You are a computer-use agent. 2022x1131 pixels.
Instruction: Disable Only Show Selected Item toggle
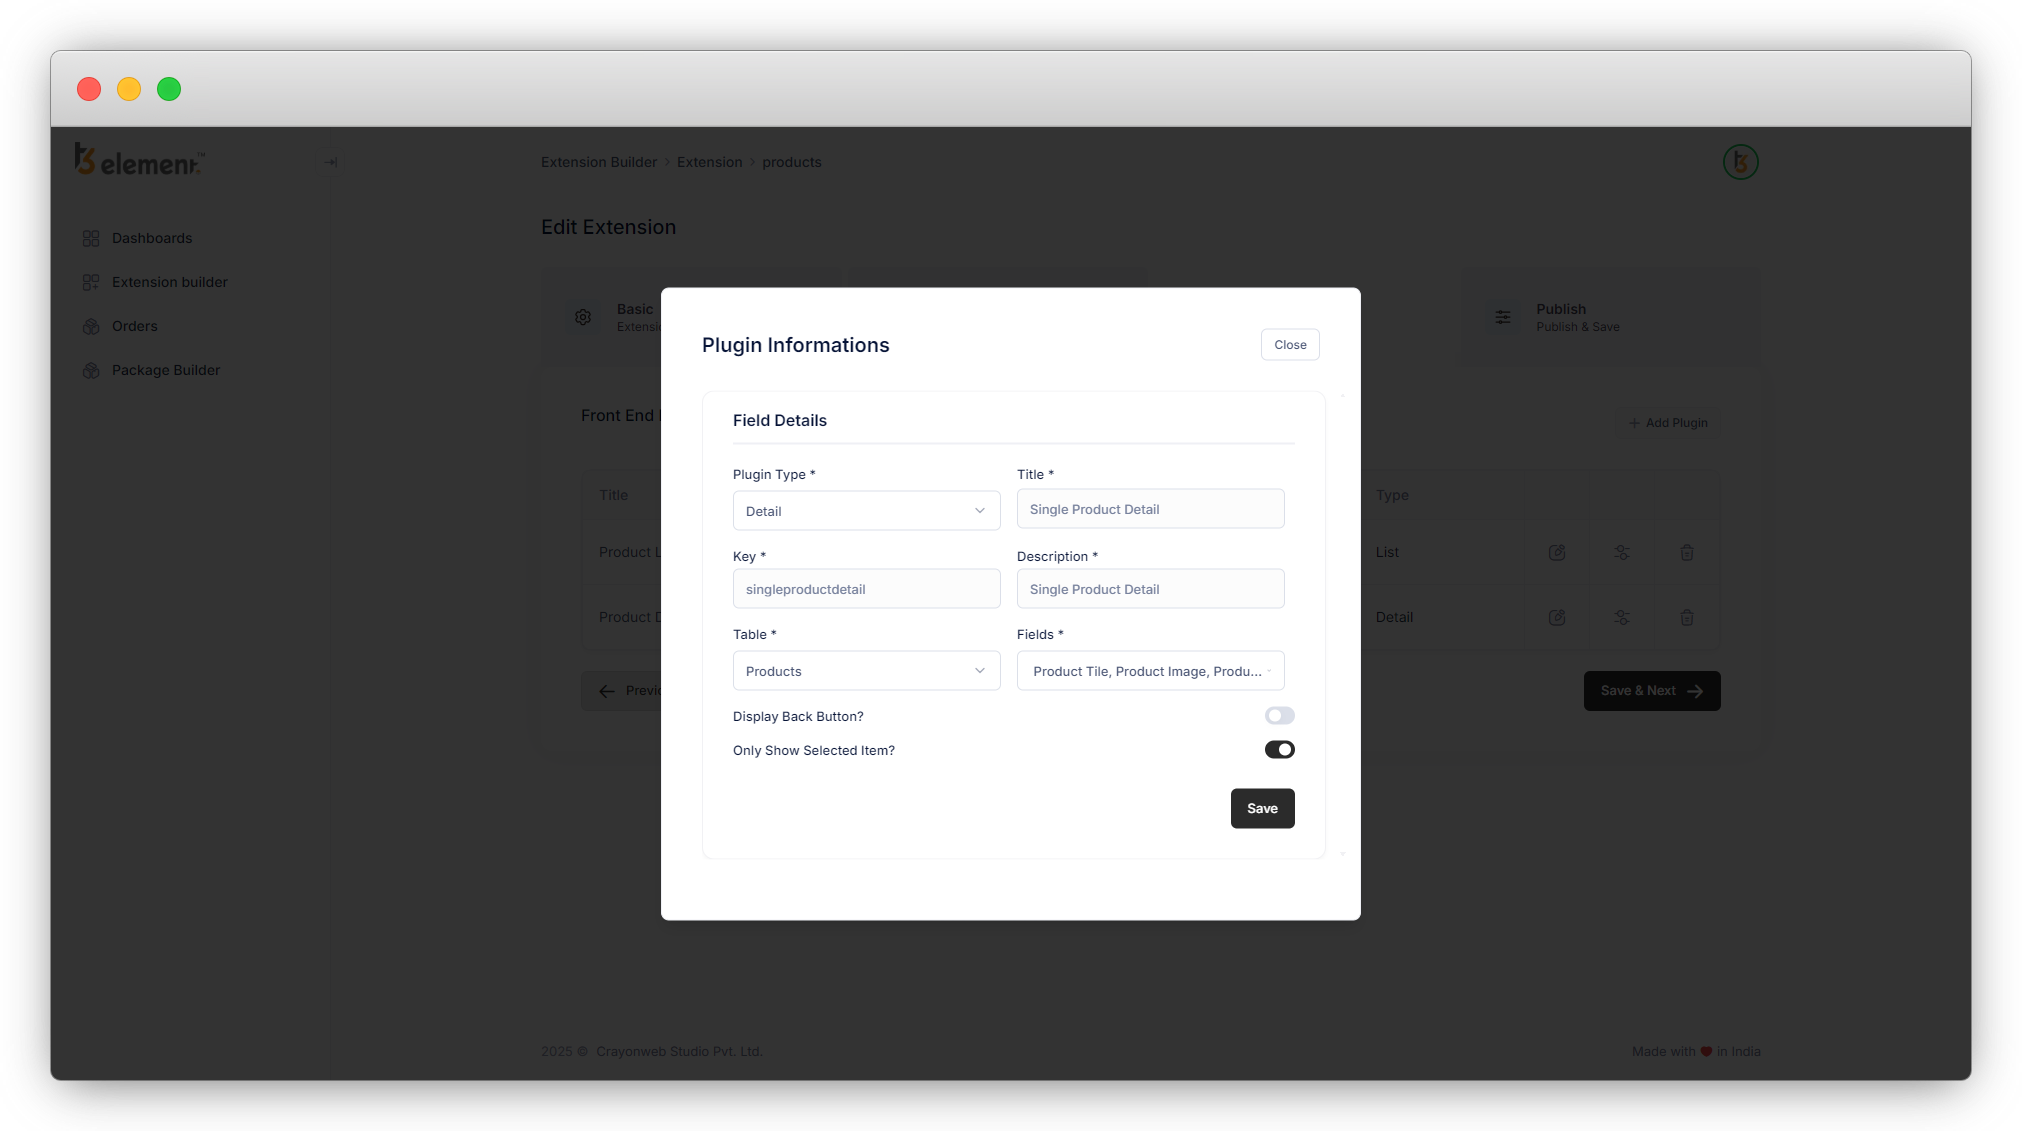1279,750
